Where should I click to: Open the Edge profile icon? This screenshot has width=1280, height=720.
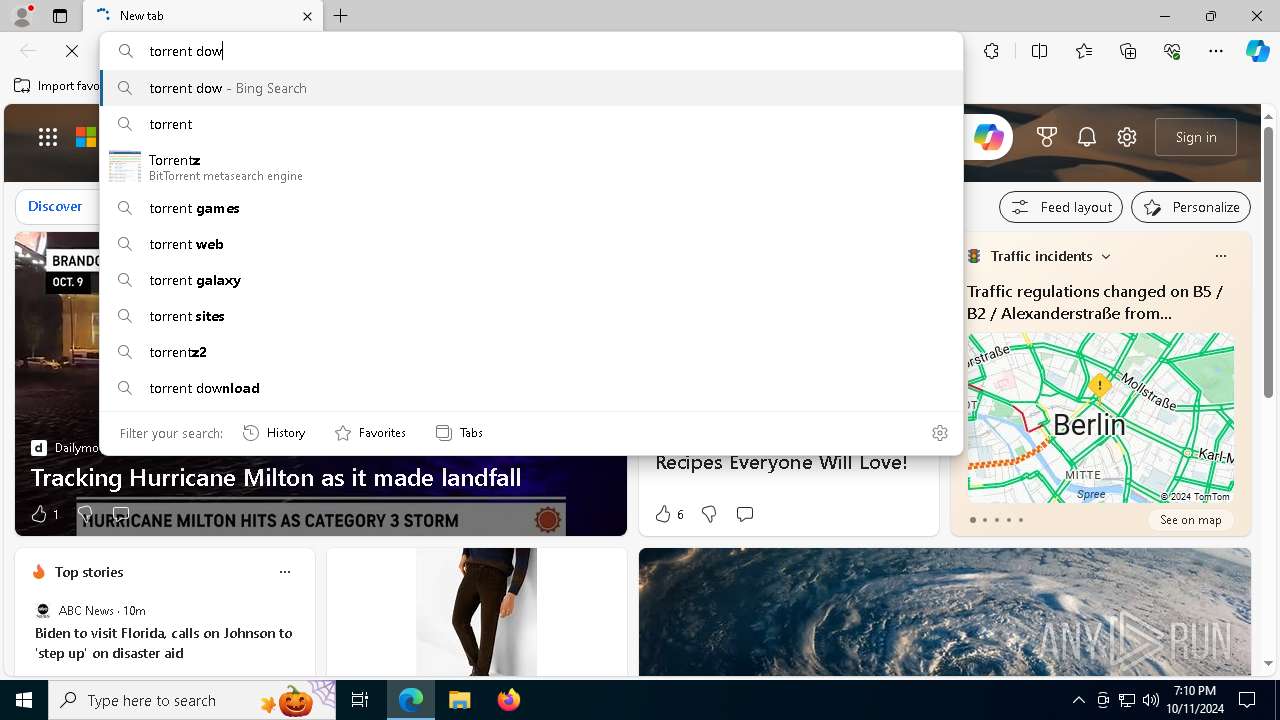22,16
